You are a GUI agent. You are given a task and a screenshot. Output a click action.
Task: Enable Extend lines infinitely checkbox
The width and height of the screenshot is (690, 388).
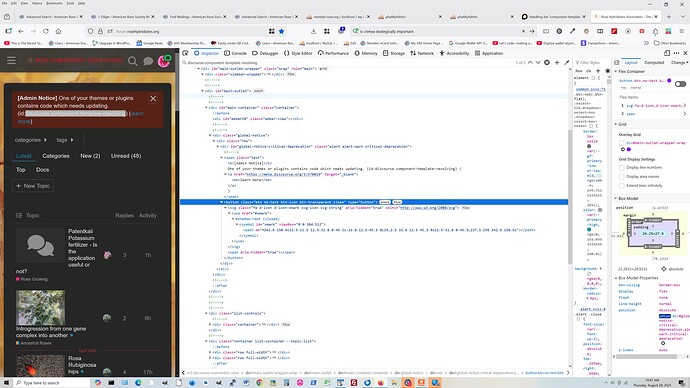(622, 185)
